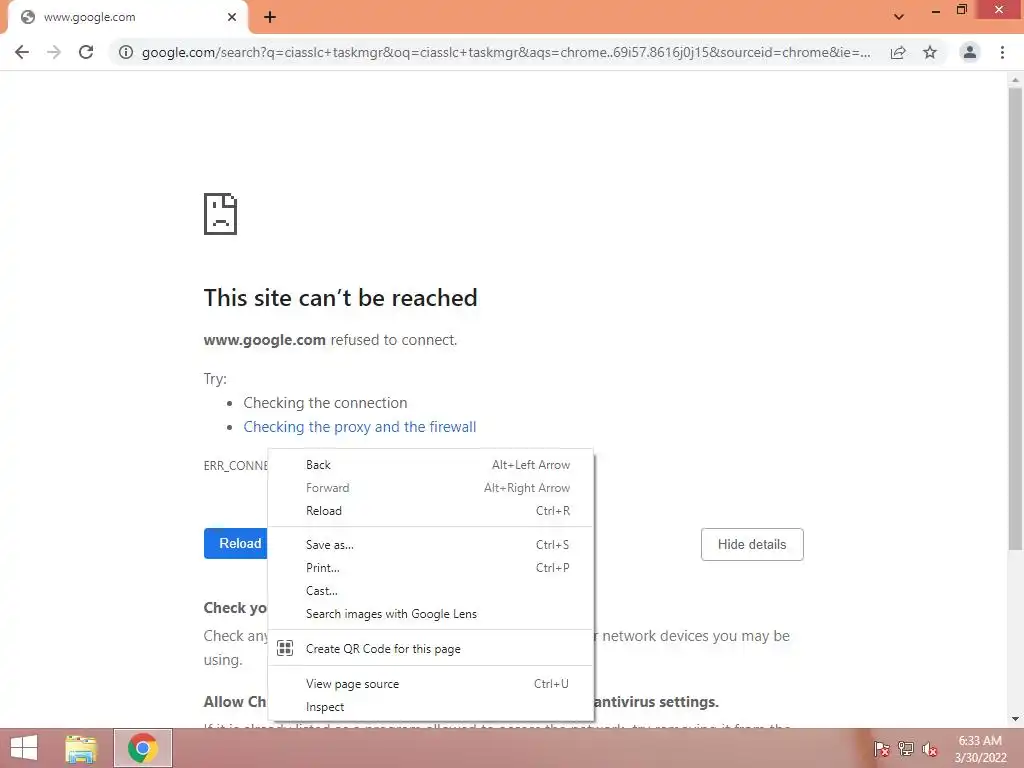Open the Action Center flag tray icon
The image size is (1024, 768).
(x=881, y=749)
